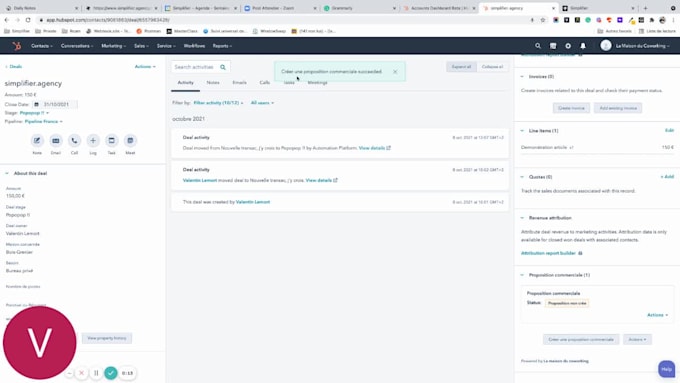
Task: Open the Attribution report builder link
Action: point(548,253)
